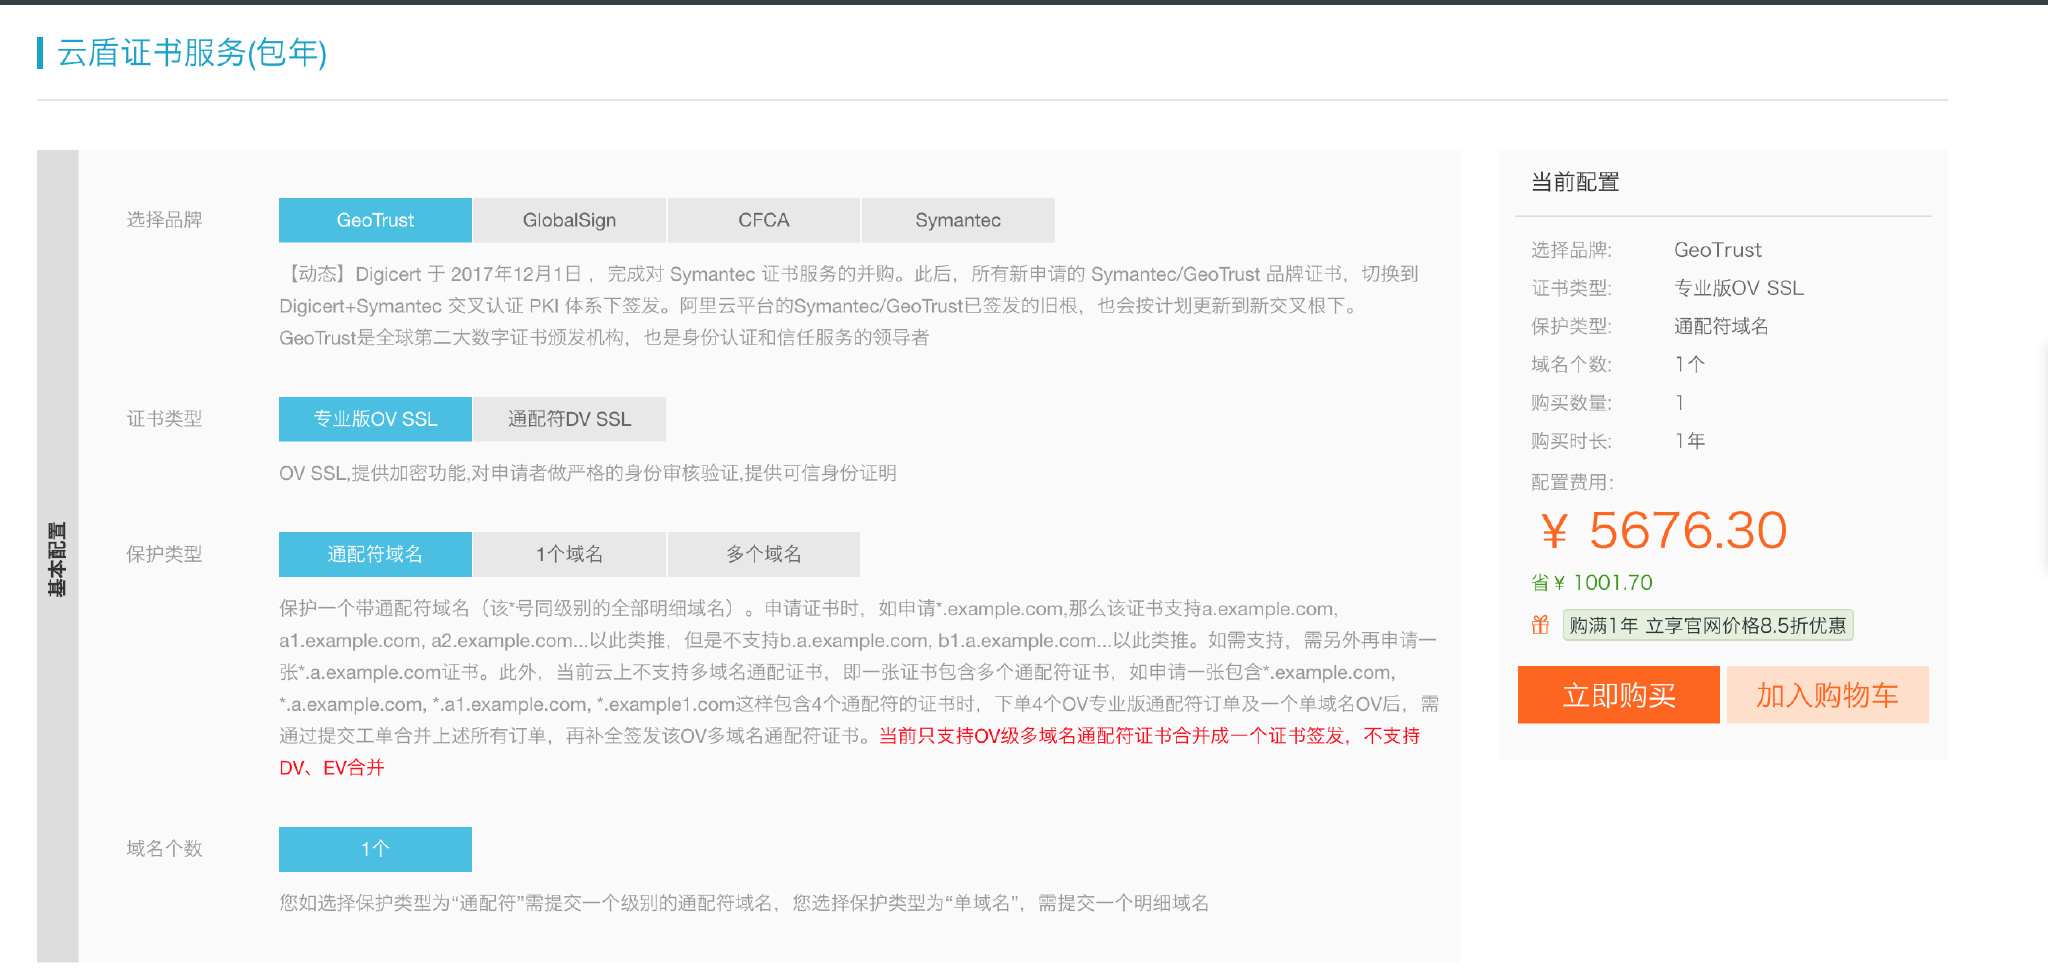
Task: Choose the GlobalSign brand
Action: [x=569, y=220]
